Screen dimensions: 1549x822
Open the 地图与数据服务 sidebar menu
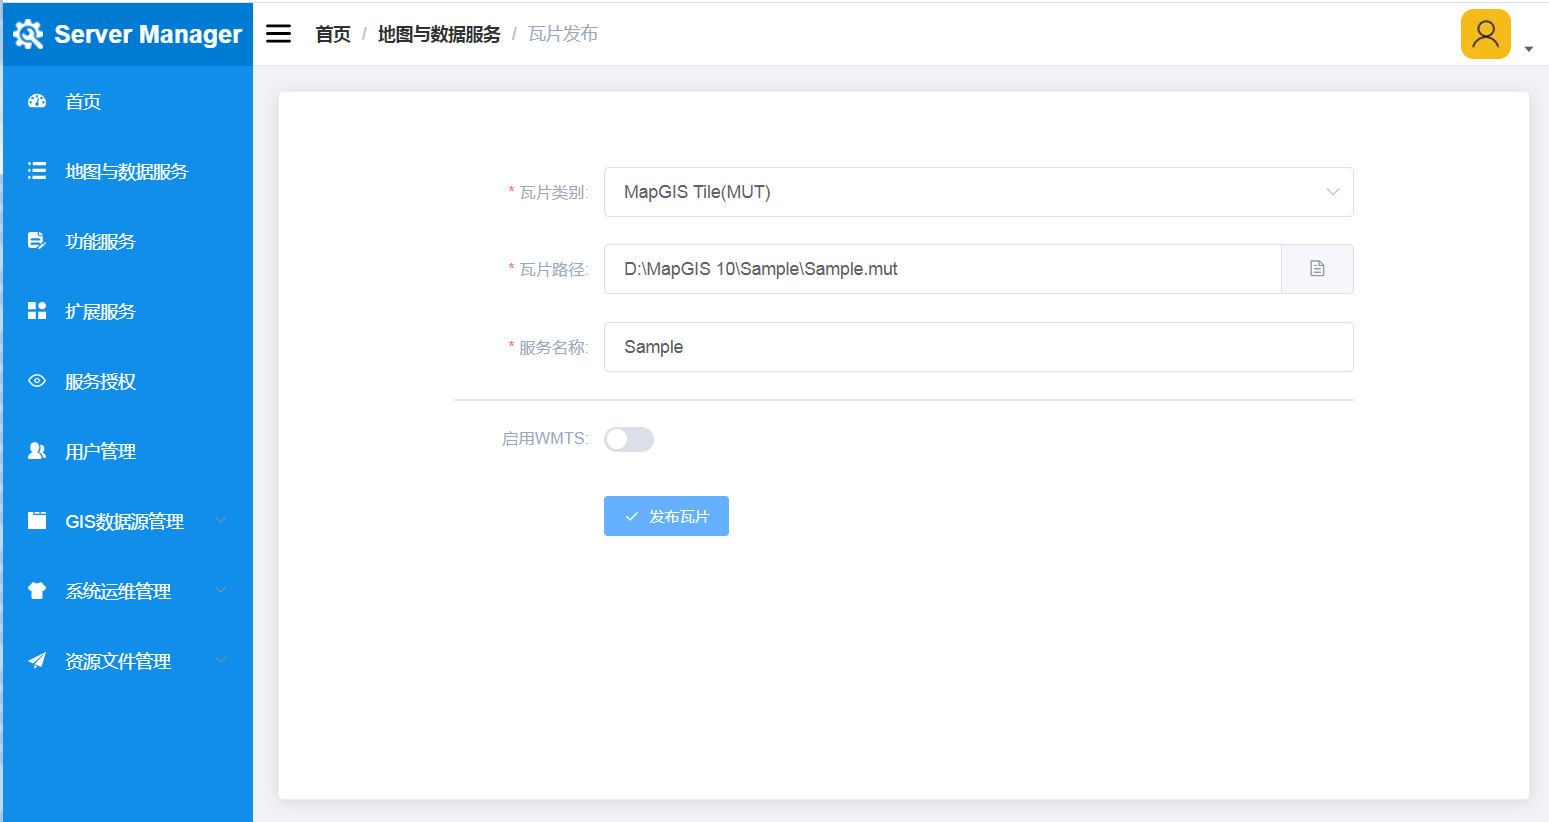[x=128, y=171]
